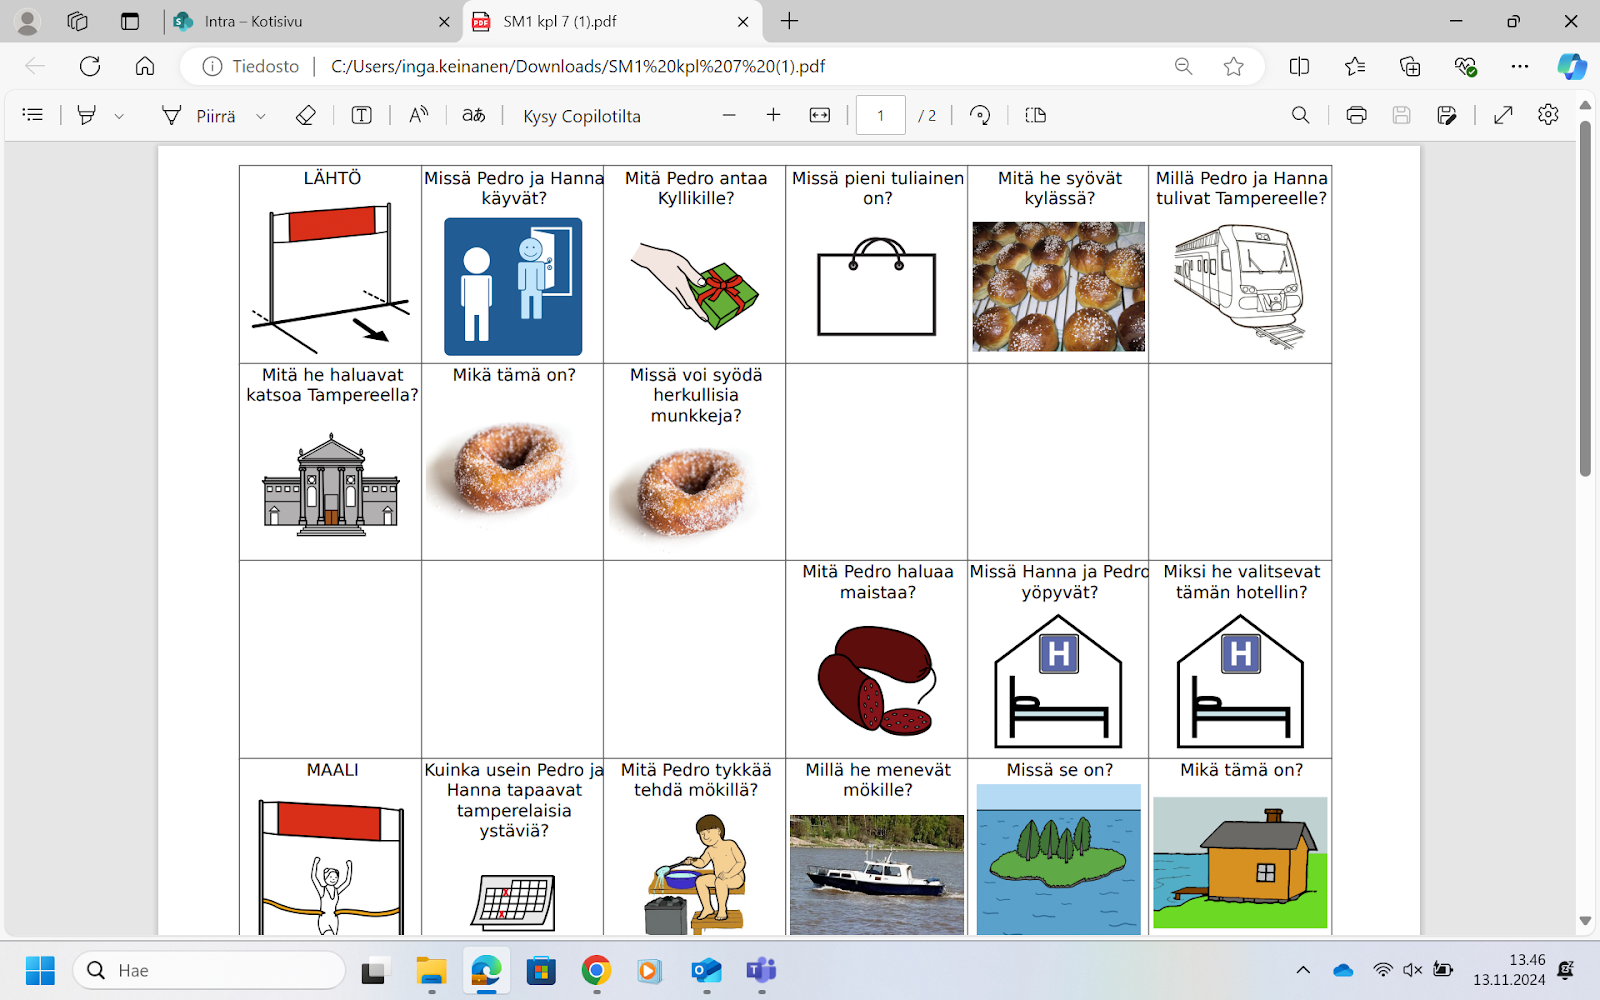Open tab actions menu
The image size is (1600, 1000).
point(130,21)
